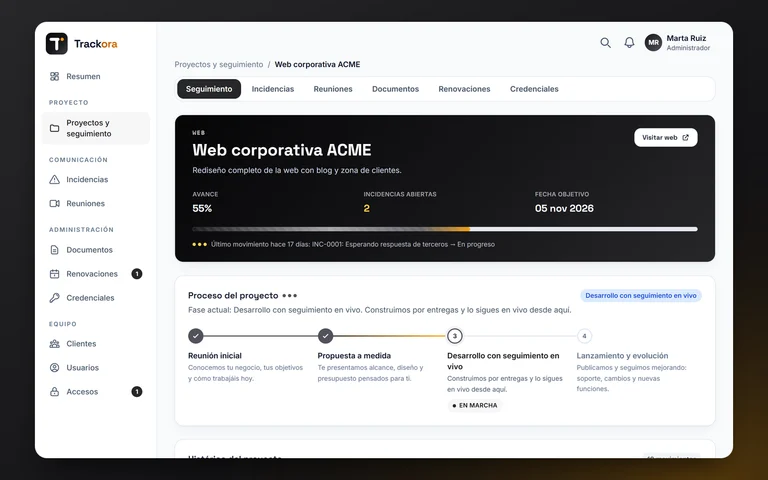Click the Credenciales key icon
The height and width of the screenshot is (480, 768).
54,298
